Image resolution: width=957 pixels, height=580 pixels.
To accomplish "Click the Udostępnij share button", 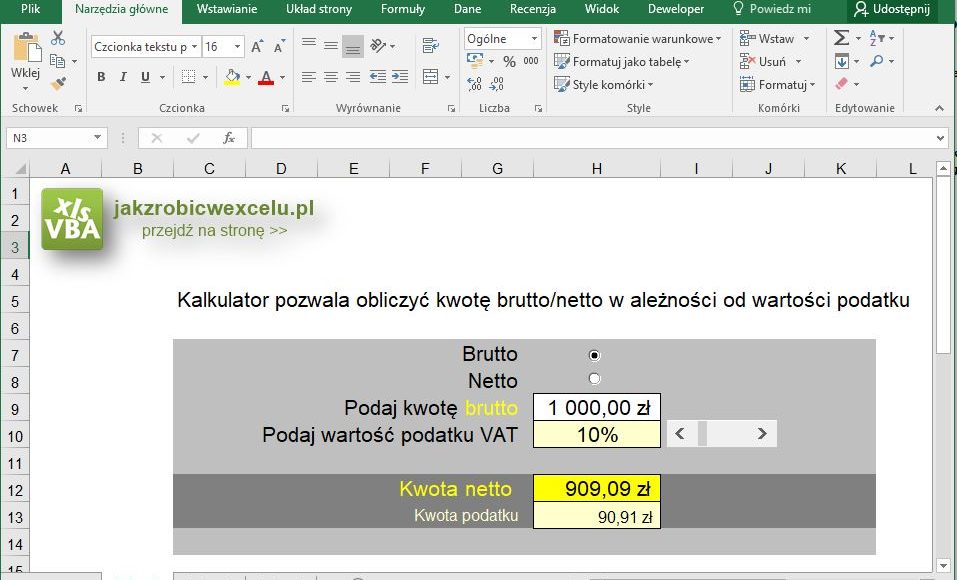I will tap(892, 9).
